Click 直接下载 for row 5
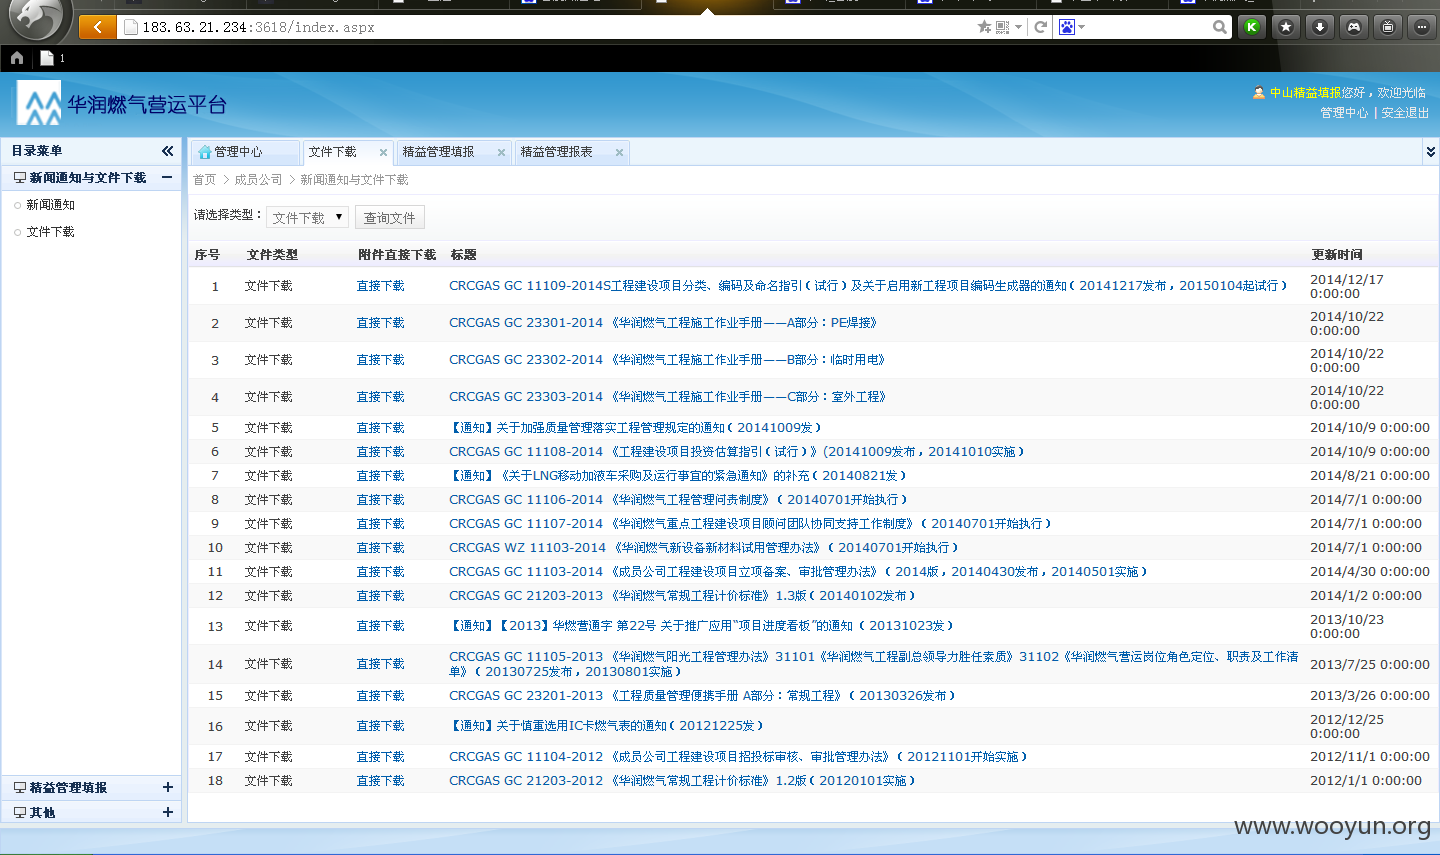The width and height of the screenshot is (1440, 855). (x=381, y=427)
